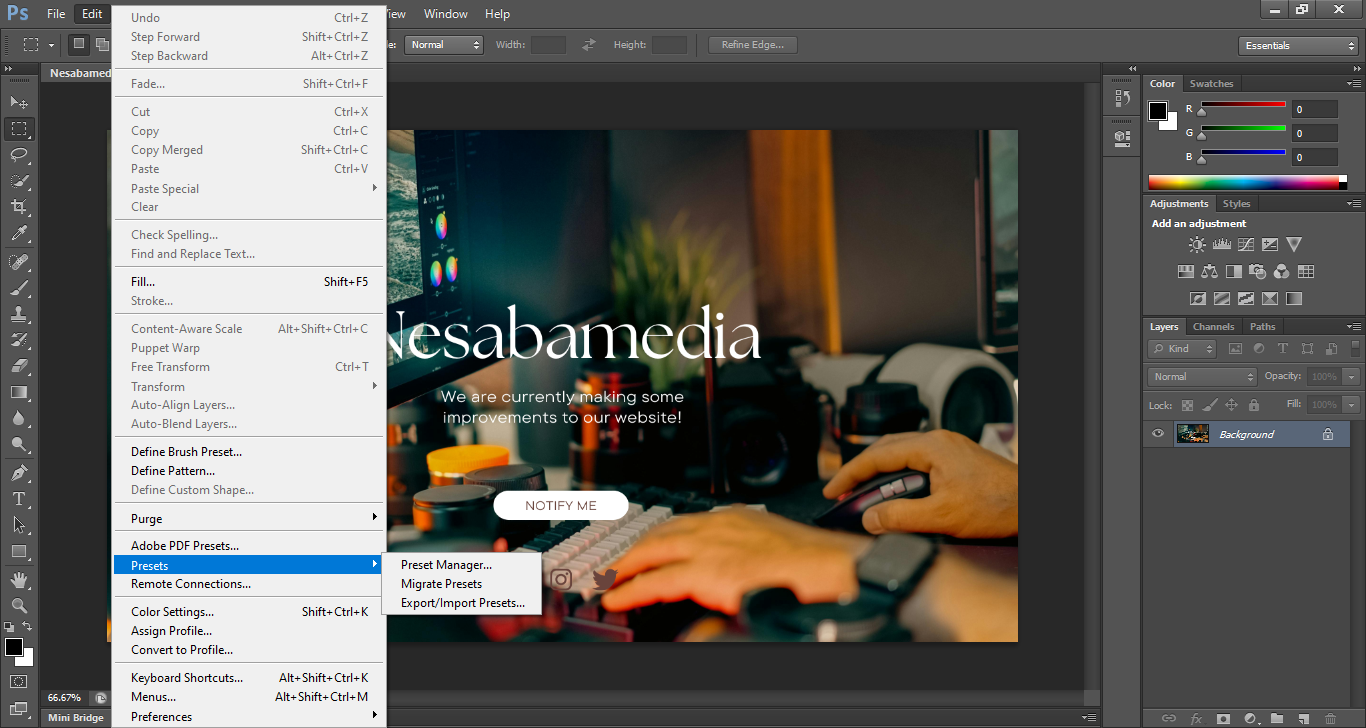Viewport: 1366px width, 728px height.
Task: Delete layer using the trash icon
Action: (1330, 718)
